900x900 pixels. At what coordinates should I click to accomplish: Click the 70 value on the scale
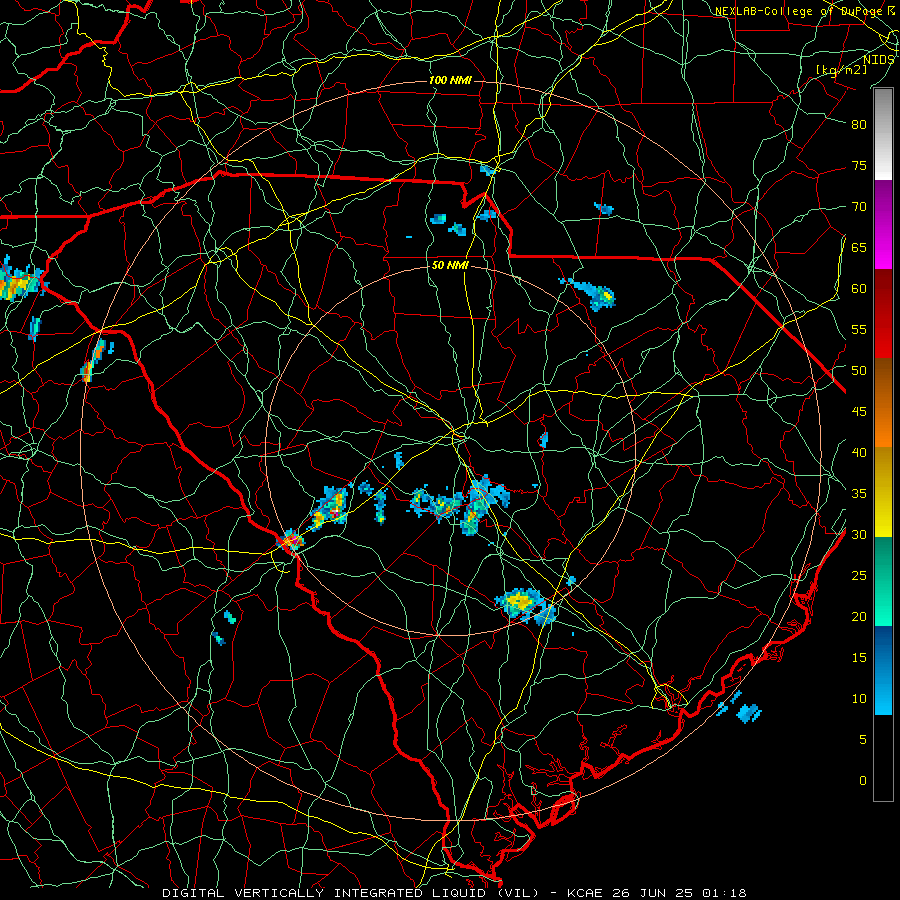point(859,207)
